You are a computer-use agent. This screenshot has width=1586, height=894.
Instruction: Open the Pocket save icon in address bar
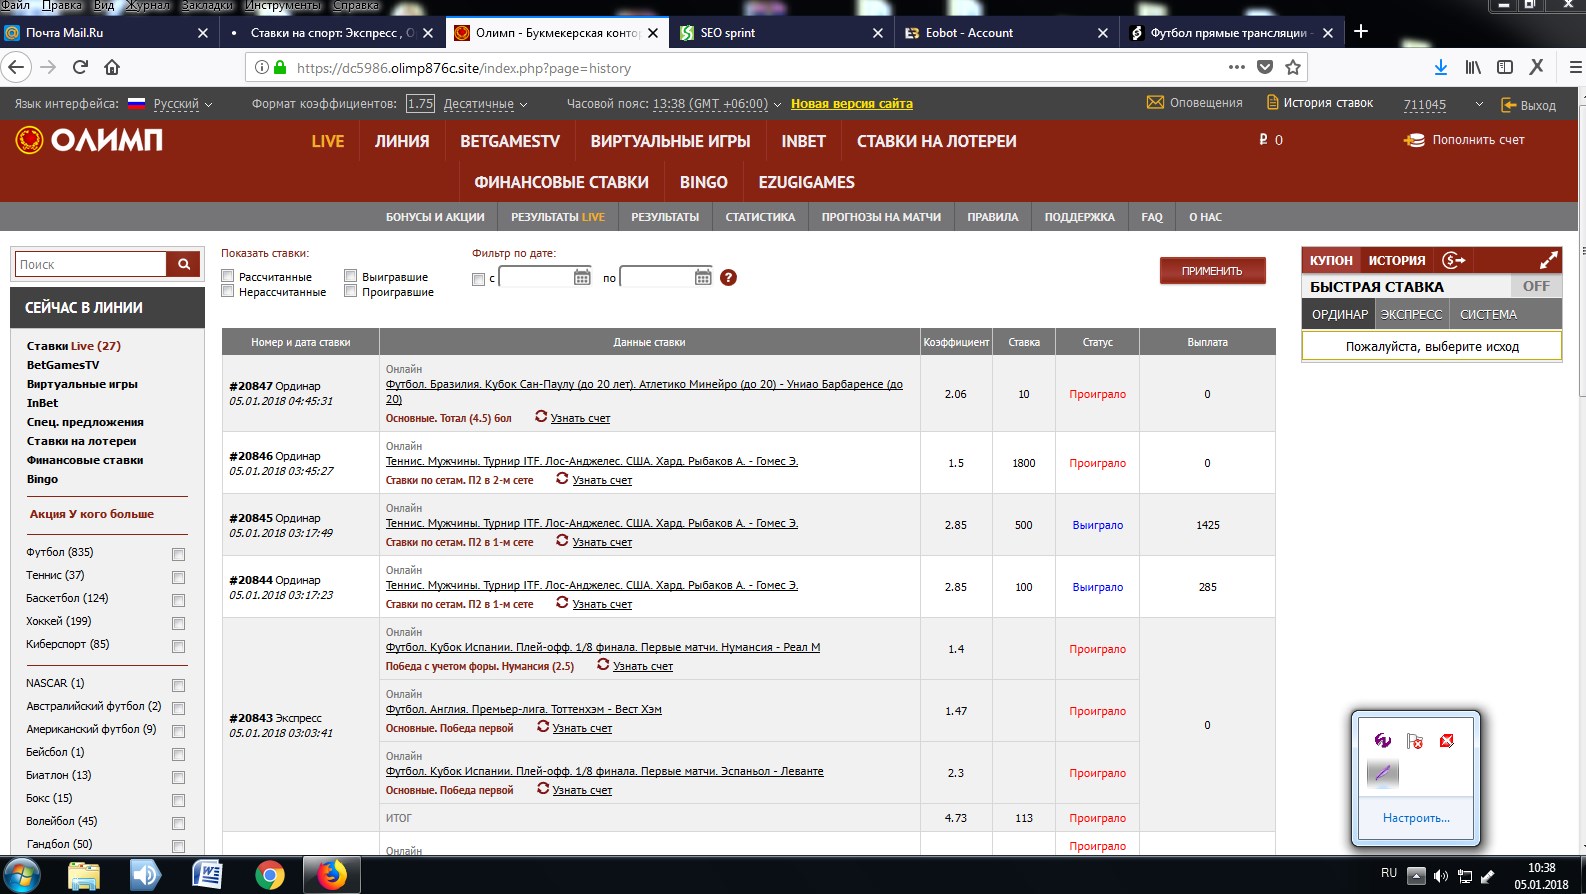pos(1265,67)
